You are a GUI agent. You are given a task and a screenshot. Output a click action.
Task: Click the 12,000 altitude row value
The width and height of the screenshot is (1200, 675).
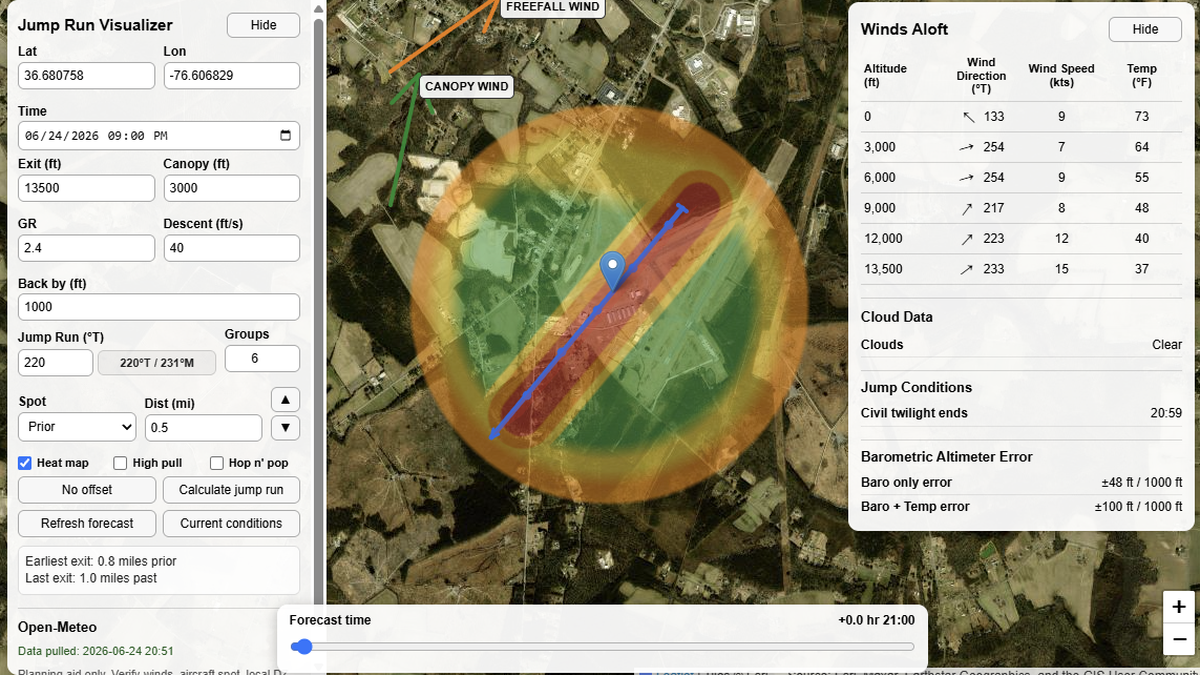pos(883,238)
